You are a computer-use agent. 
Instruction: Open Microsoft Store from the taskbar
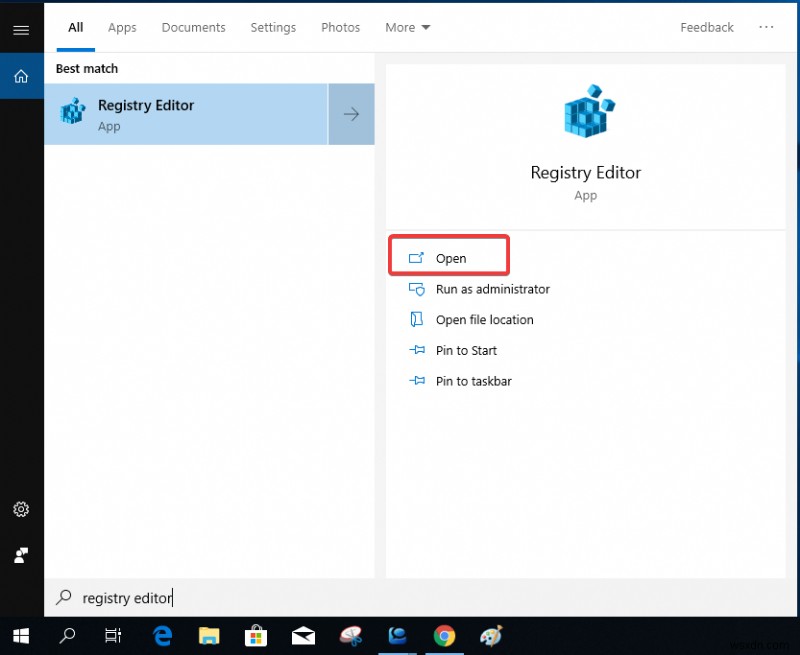click(x=256, y=636)
